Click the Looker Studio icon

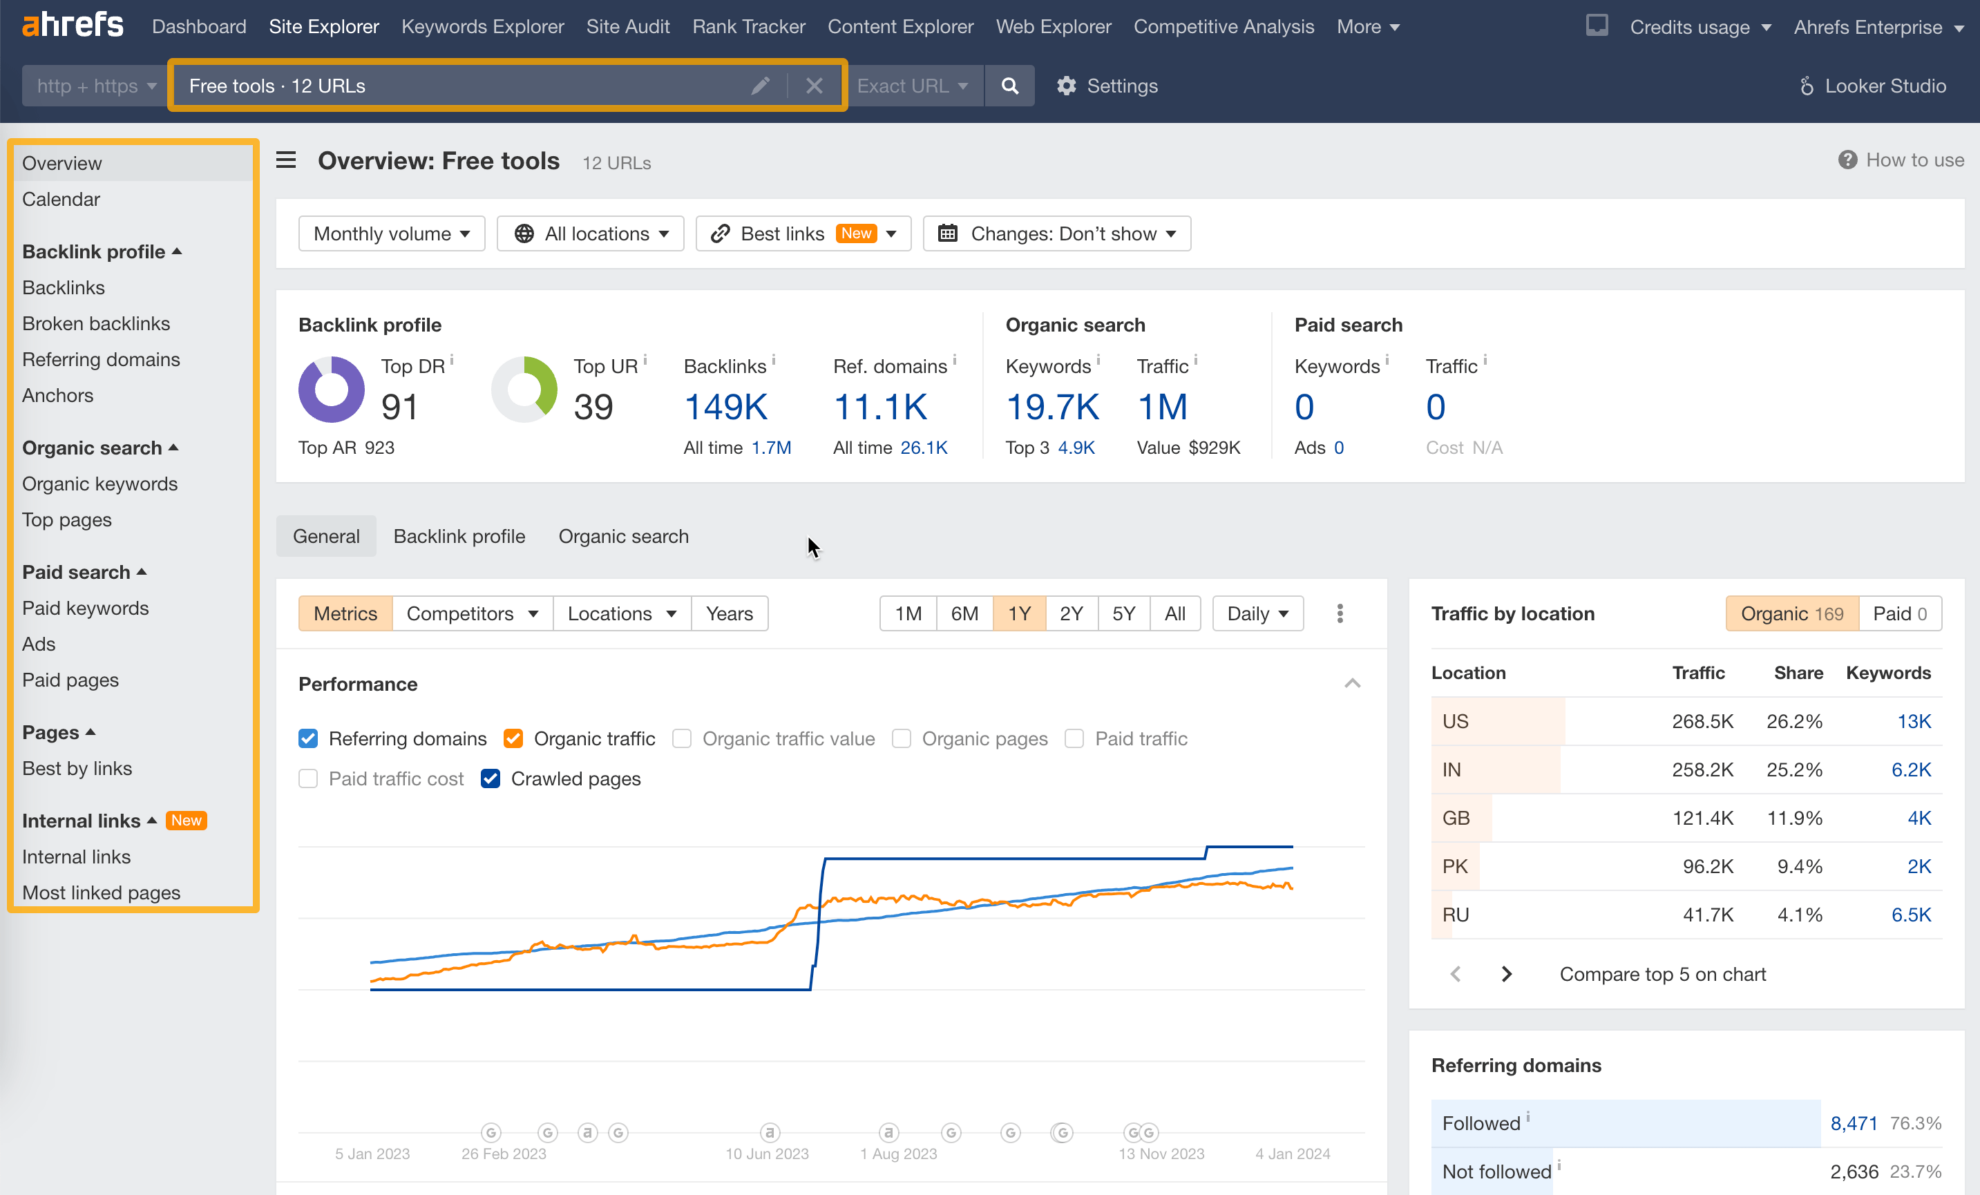pyautogui.click(x=1809, y=85)
